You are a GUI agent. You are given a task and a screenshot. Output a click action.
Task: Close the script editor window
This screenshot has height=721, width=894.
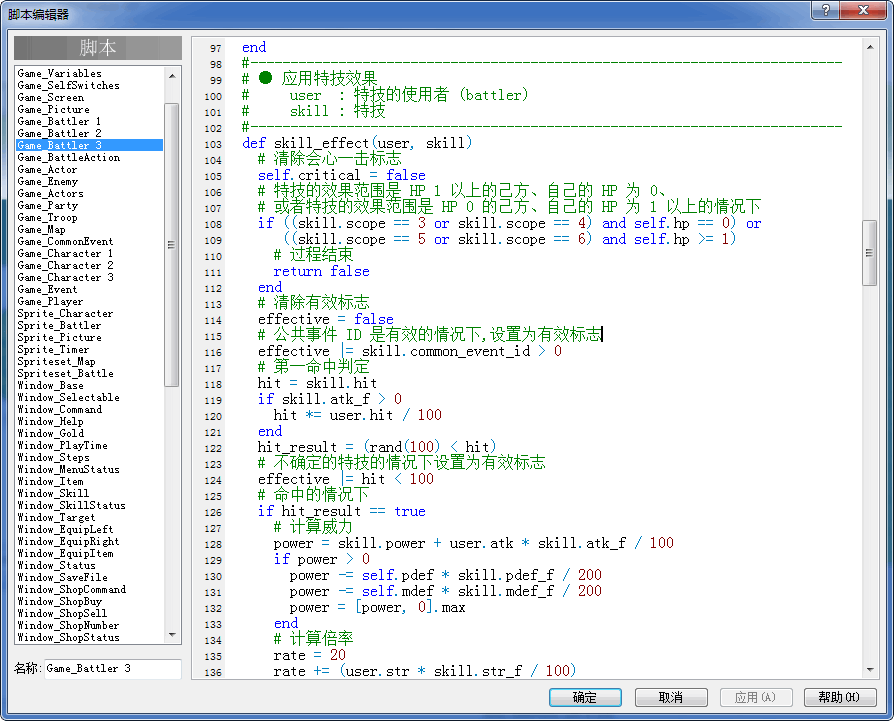click(863, 10)
